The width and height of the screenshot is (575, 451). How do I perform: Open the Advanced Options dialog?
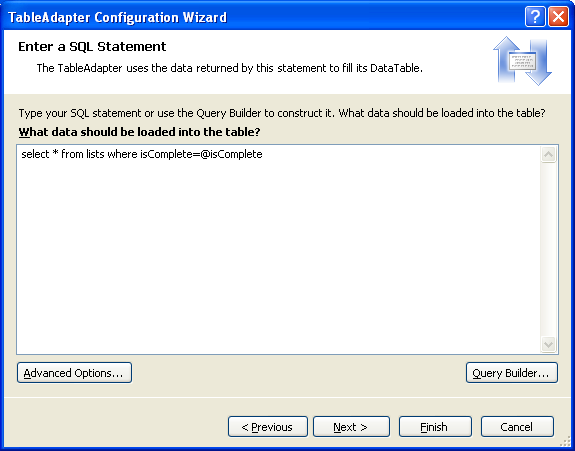(x=74, y=373)
